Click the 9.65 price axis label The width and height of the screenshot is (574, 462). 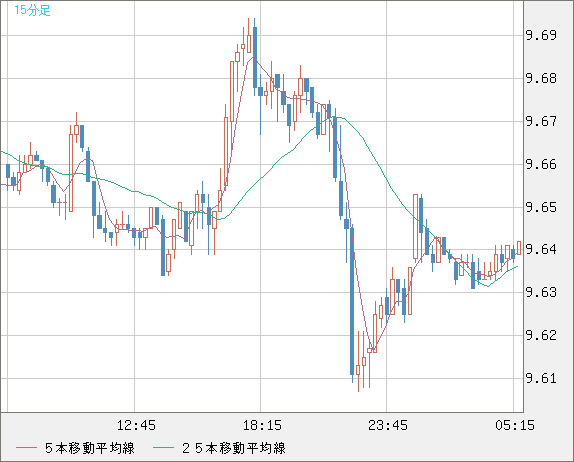541,208
